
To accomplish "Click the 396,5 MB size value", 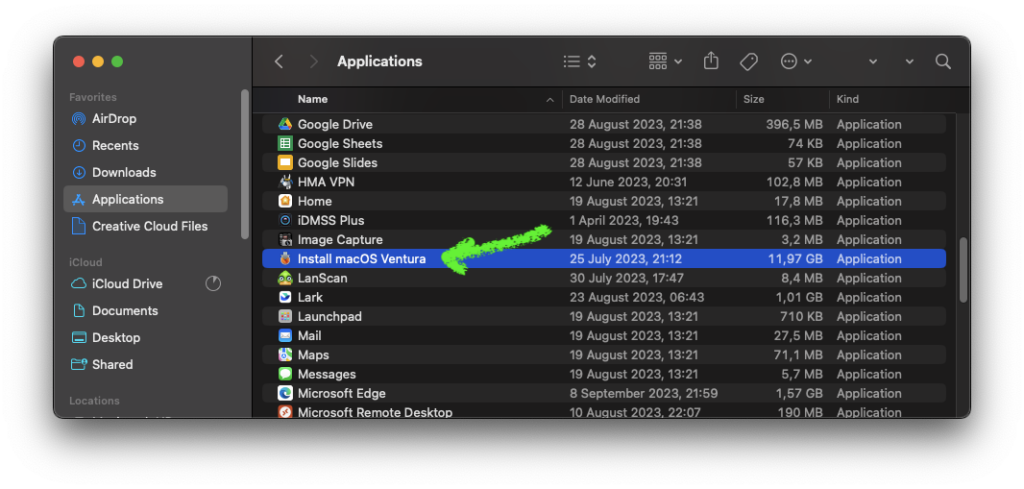I will [x=794, y=124].
